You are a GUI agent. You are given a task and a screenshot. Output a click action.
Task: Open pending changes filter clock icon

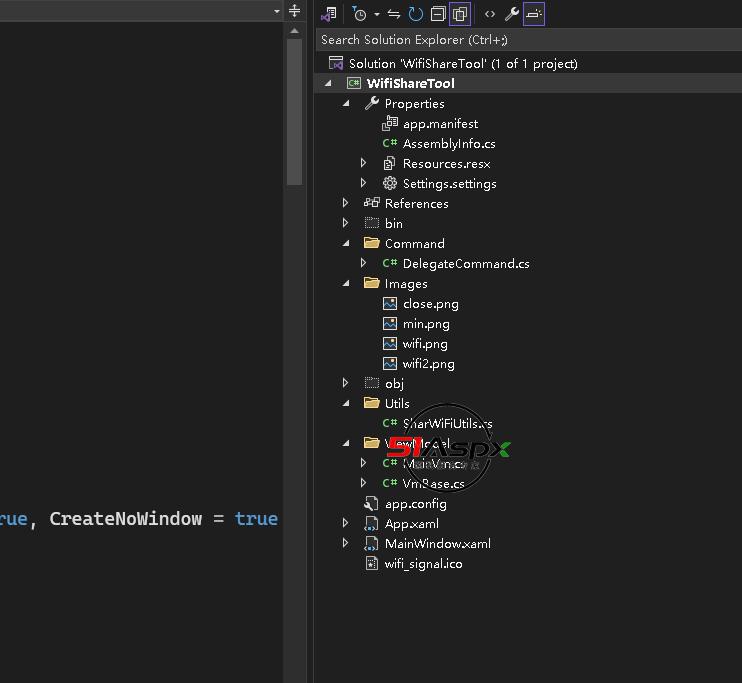pyautogui.click(x=359, y=14)
